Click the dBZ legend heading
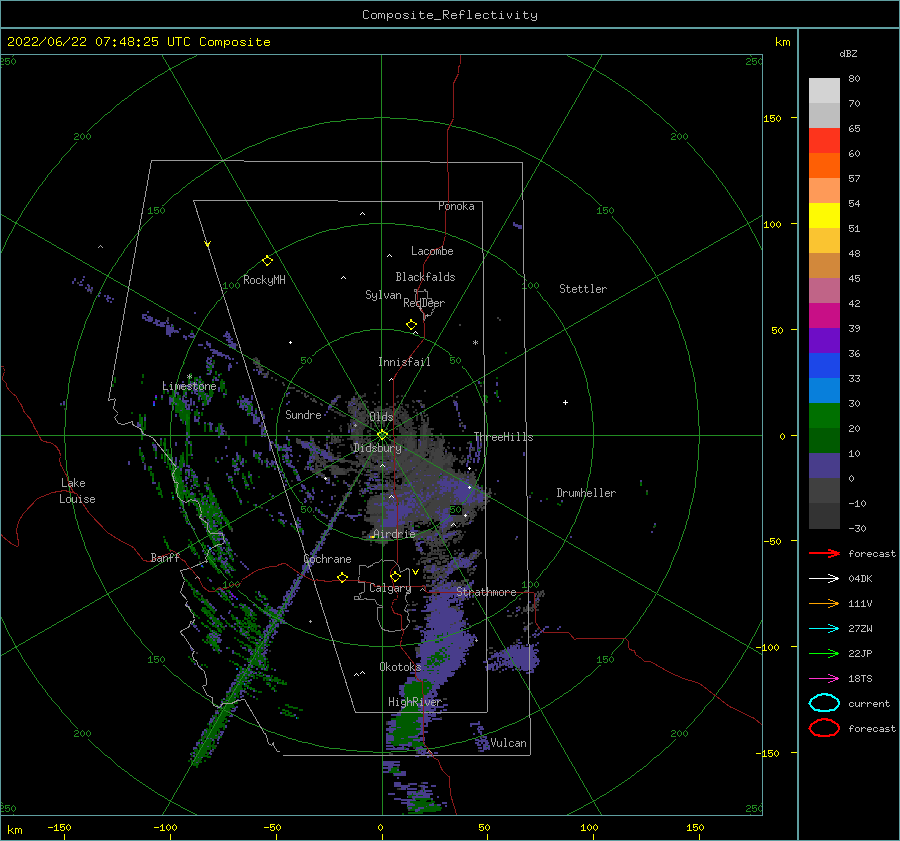Image resolution: width=900 pixels, height=841 pixels. point(848,53)
